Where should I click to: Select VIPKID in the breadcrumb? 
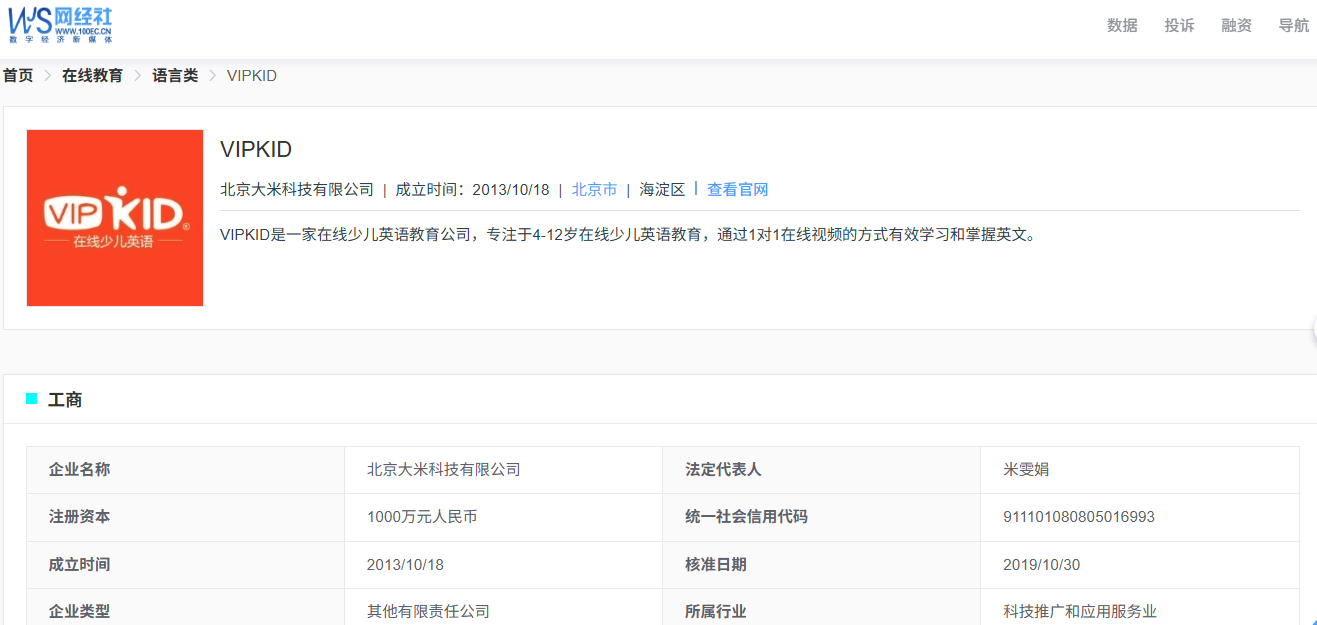click(x=252, y=76)
